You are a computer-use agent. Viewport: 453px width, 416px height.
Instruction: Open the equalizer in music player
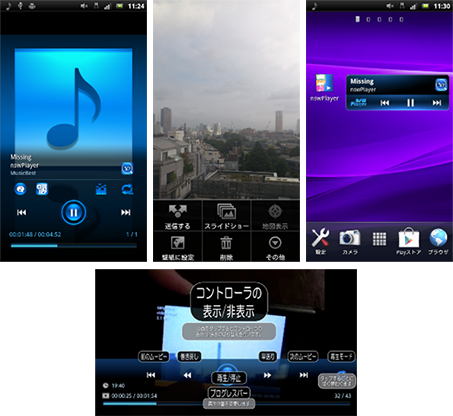click(x=101, y=189)
